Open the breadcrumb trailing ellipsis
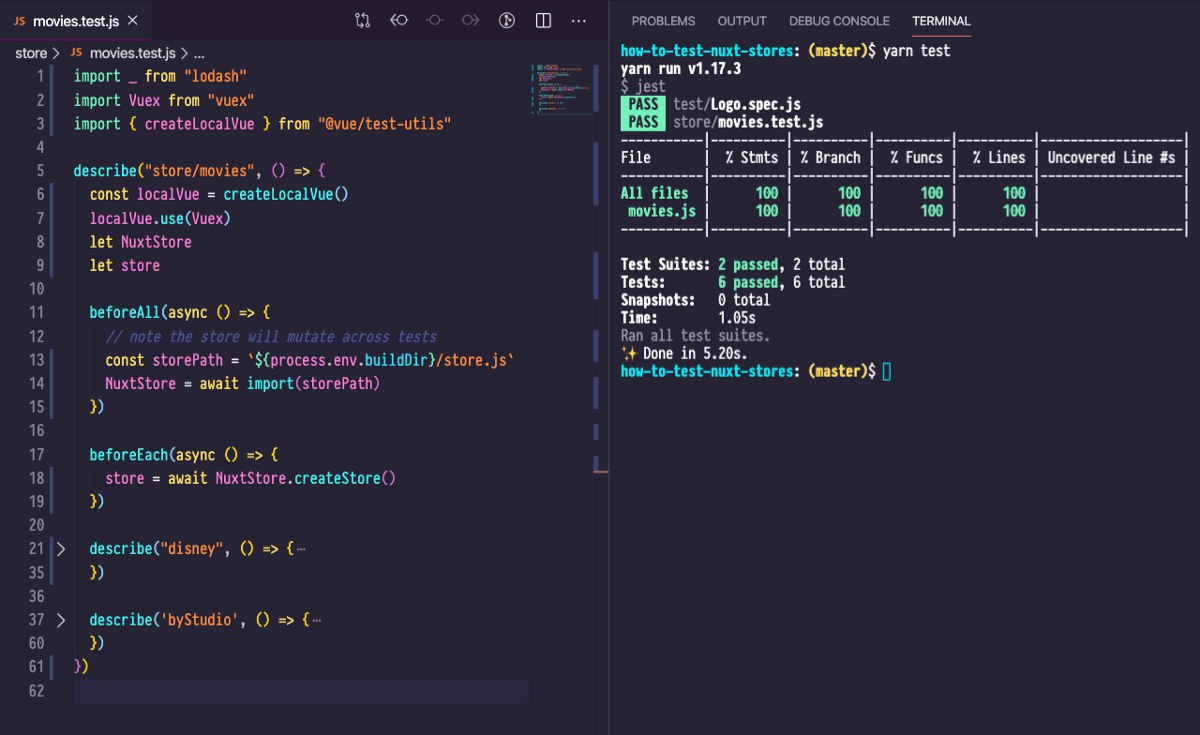The width and height of the screenshot is (1200, 735). click(199, 53)
